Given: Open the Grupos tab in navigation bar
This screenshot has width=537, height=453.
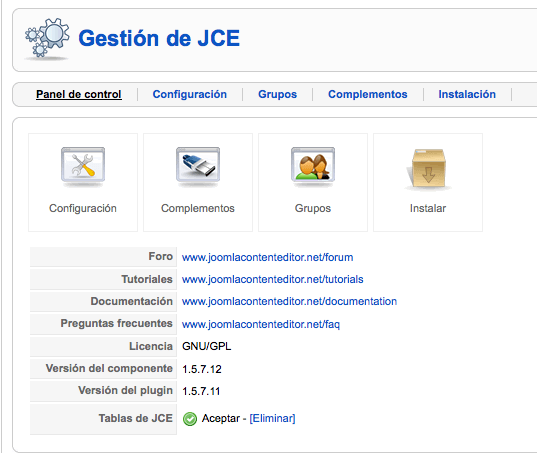Looking at the screenshot, I should [277, 94].
